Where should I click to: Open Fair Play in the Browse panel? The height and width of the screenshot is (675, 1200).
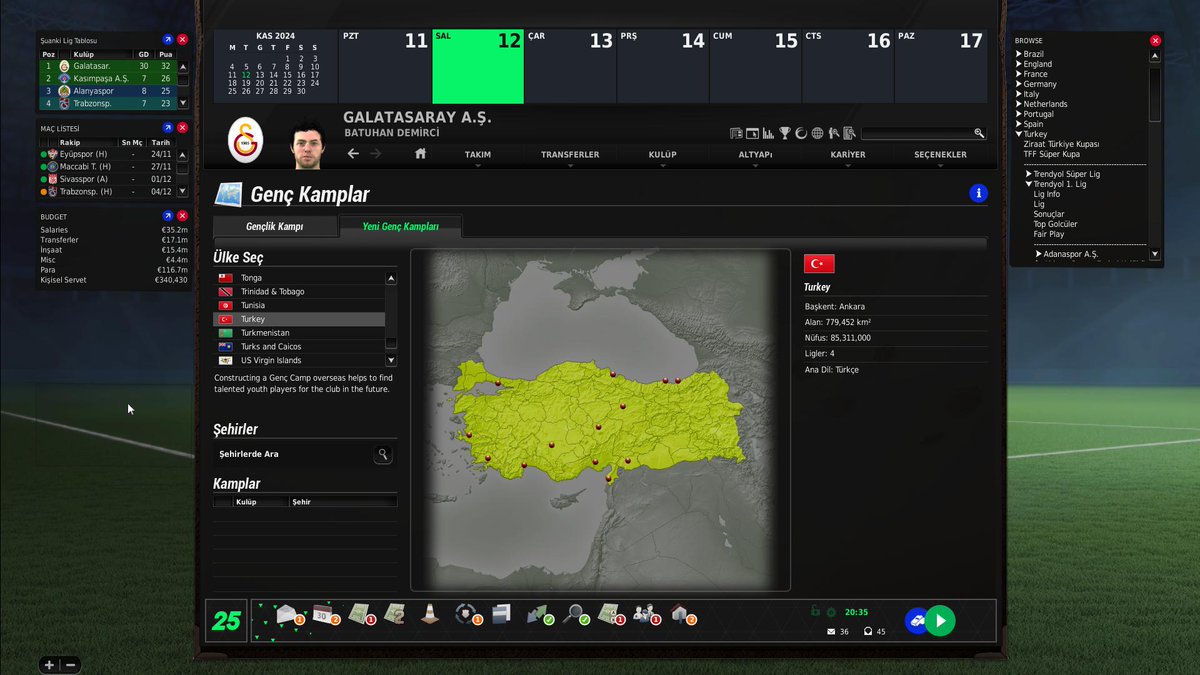point(1049,234)
